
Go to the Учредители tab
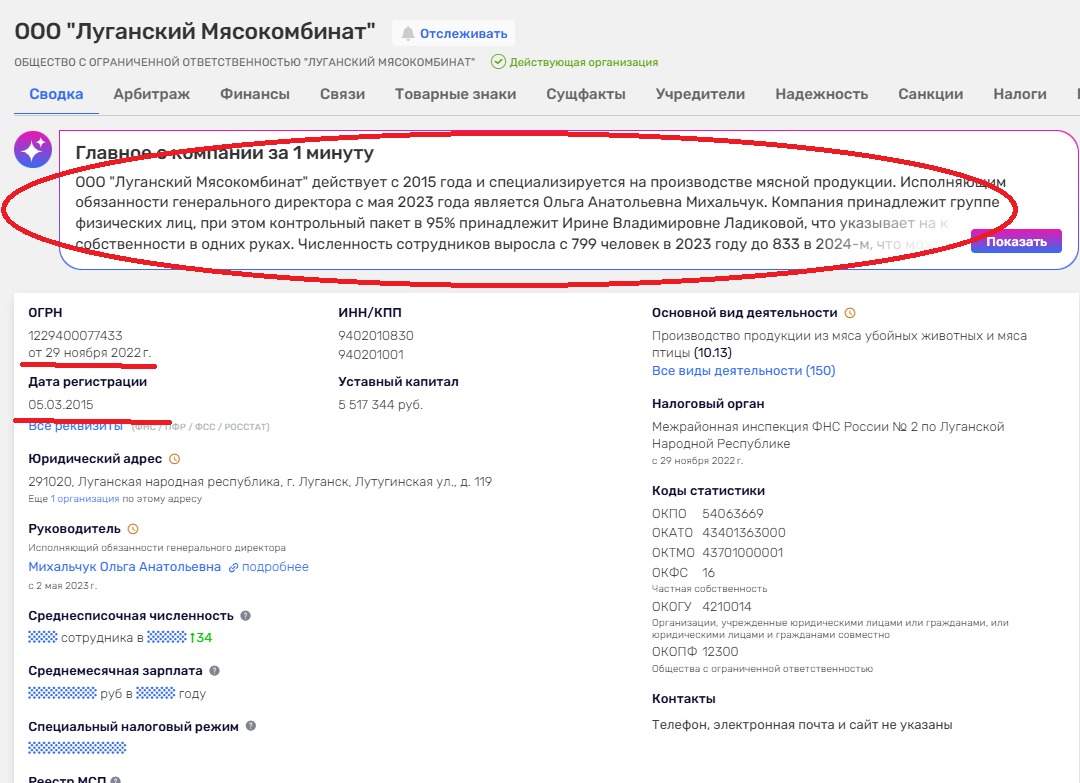pos(700,94)
